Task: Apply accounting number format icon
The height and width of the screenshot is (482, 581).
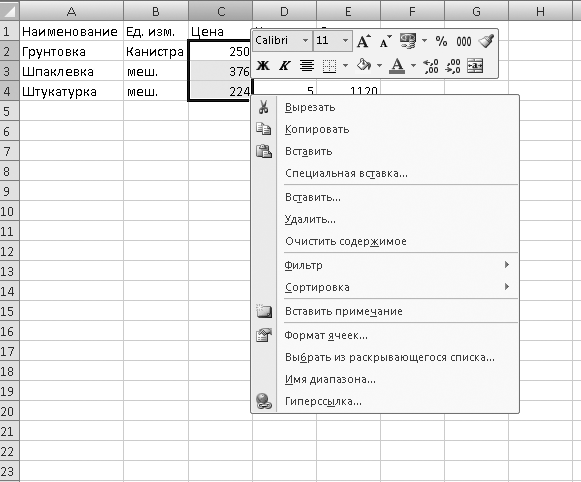Action: [x=408, y=41]
